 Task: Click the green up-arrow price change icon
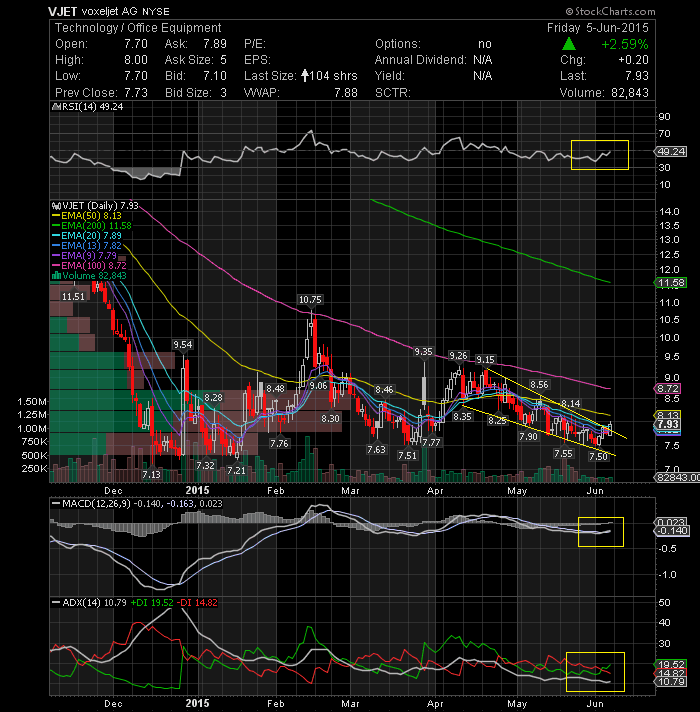coord(569,44)
